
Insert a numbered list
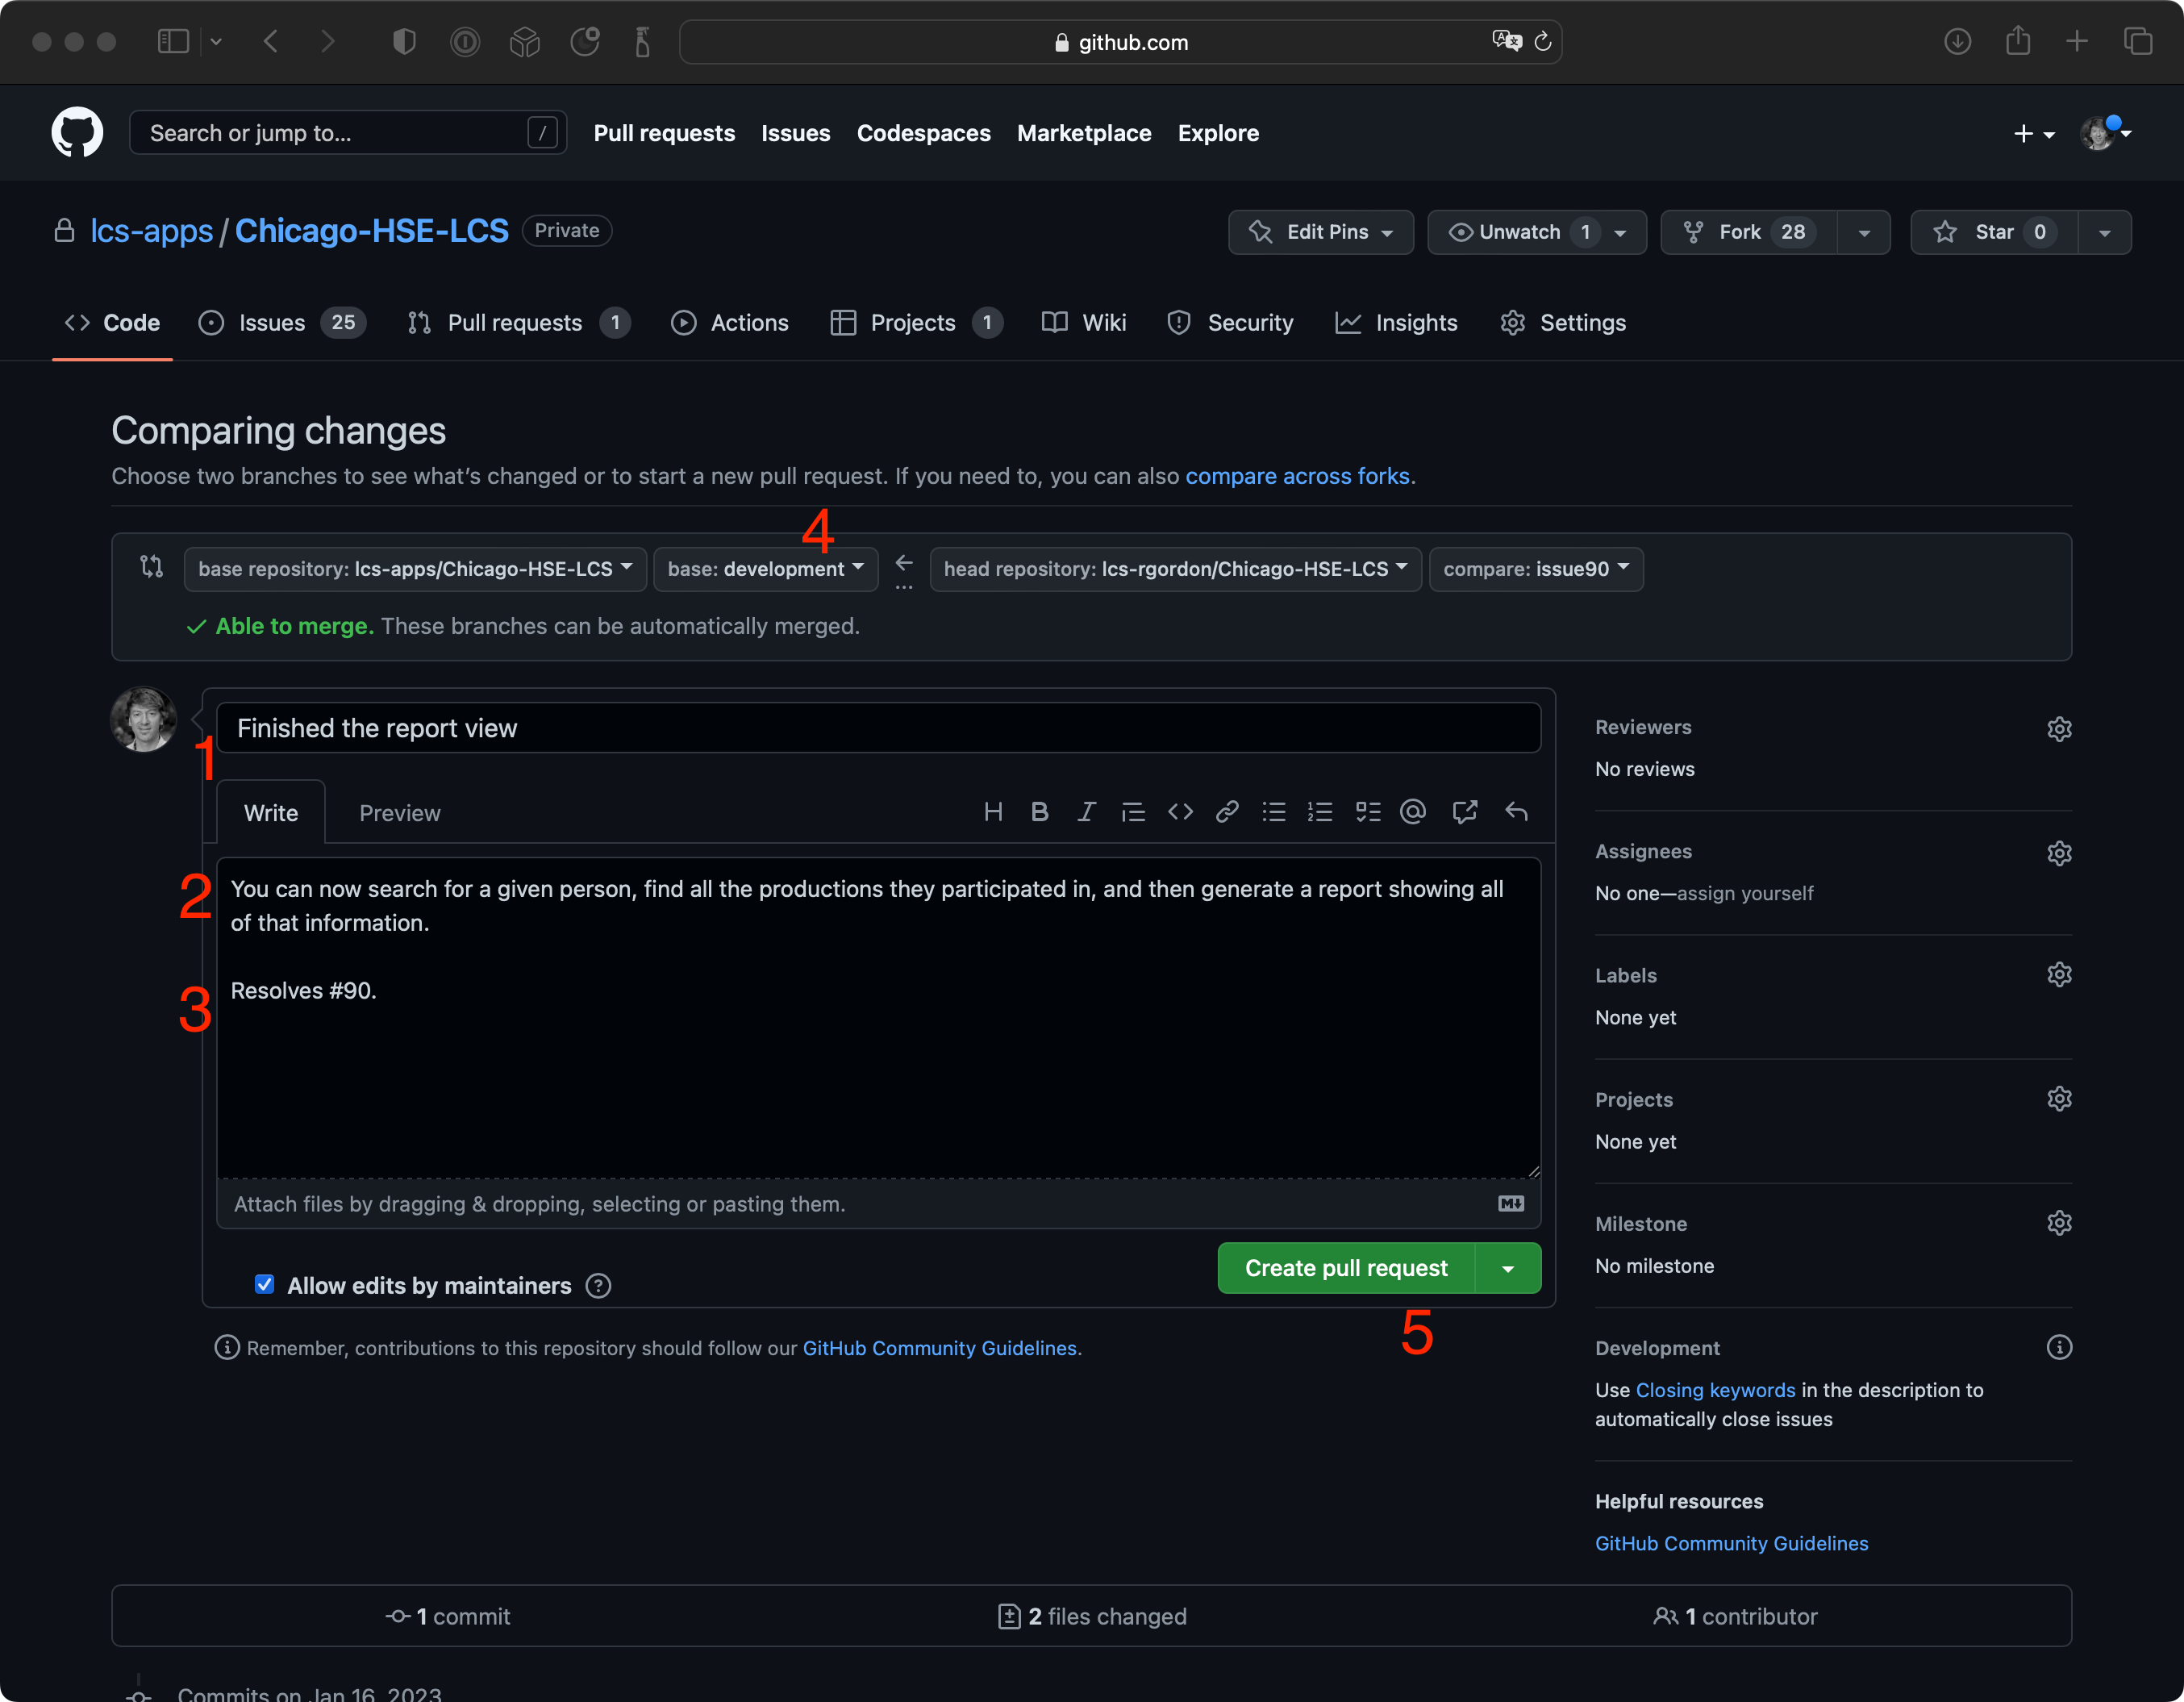coord(1320,812)
